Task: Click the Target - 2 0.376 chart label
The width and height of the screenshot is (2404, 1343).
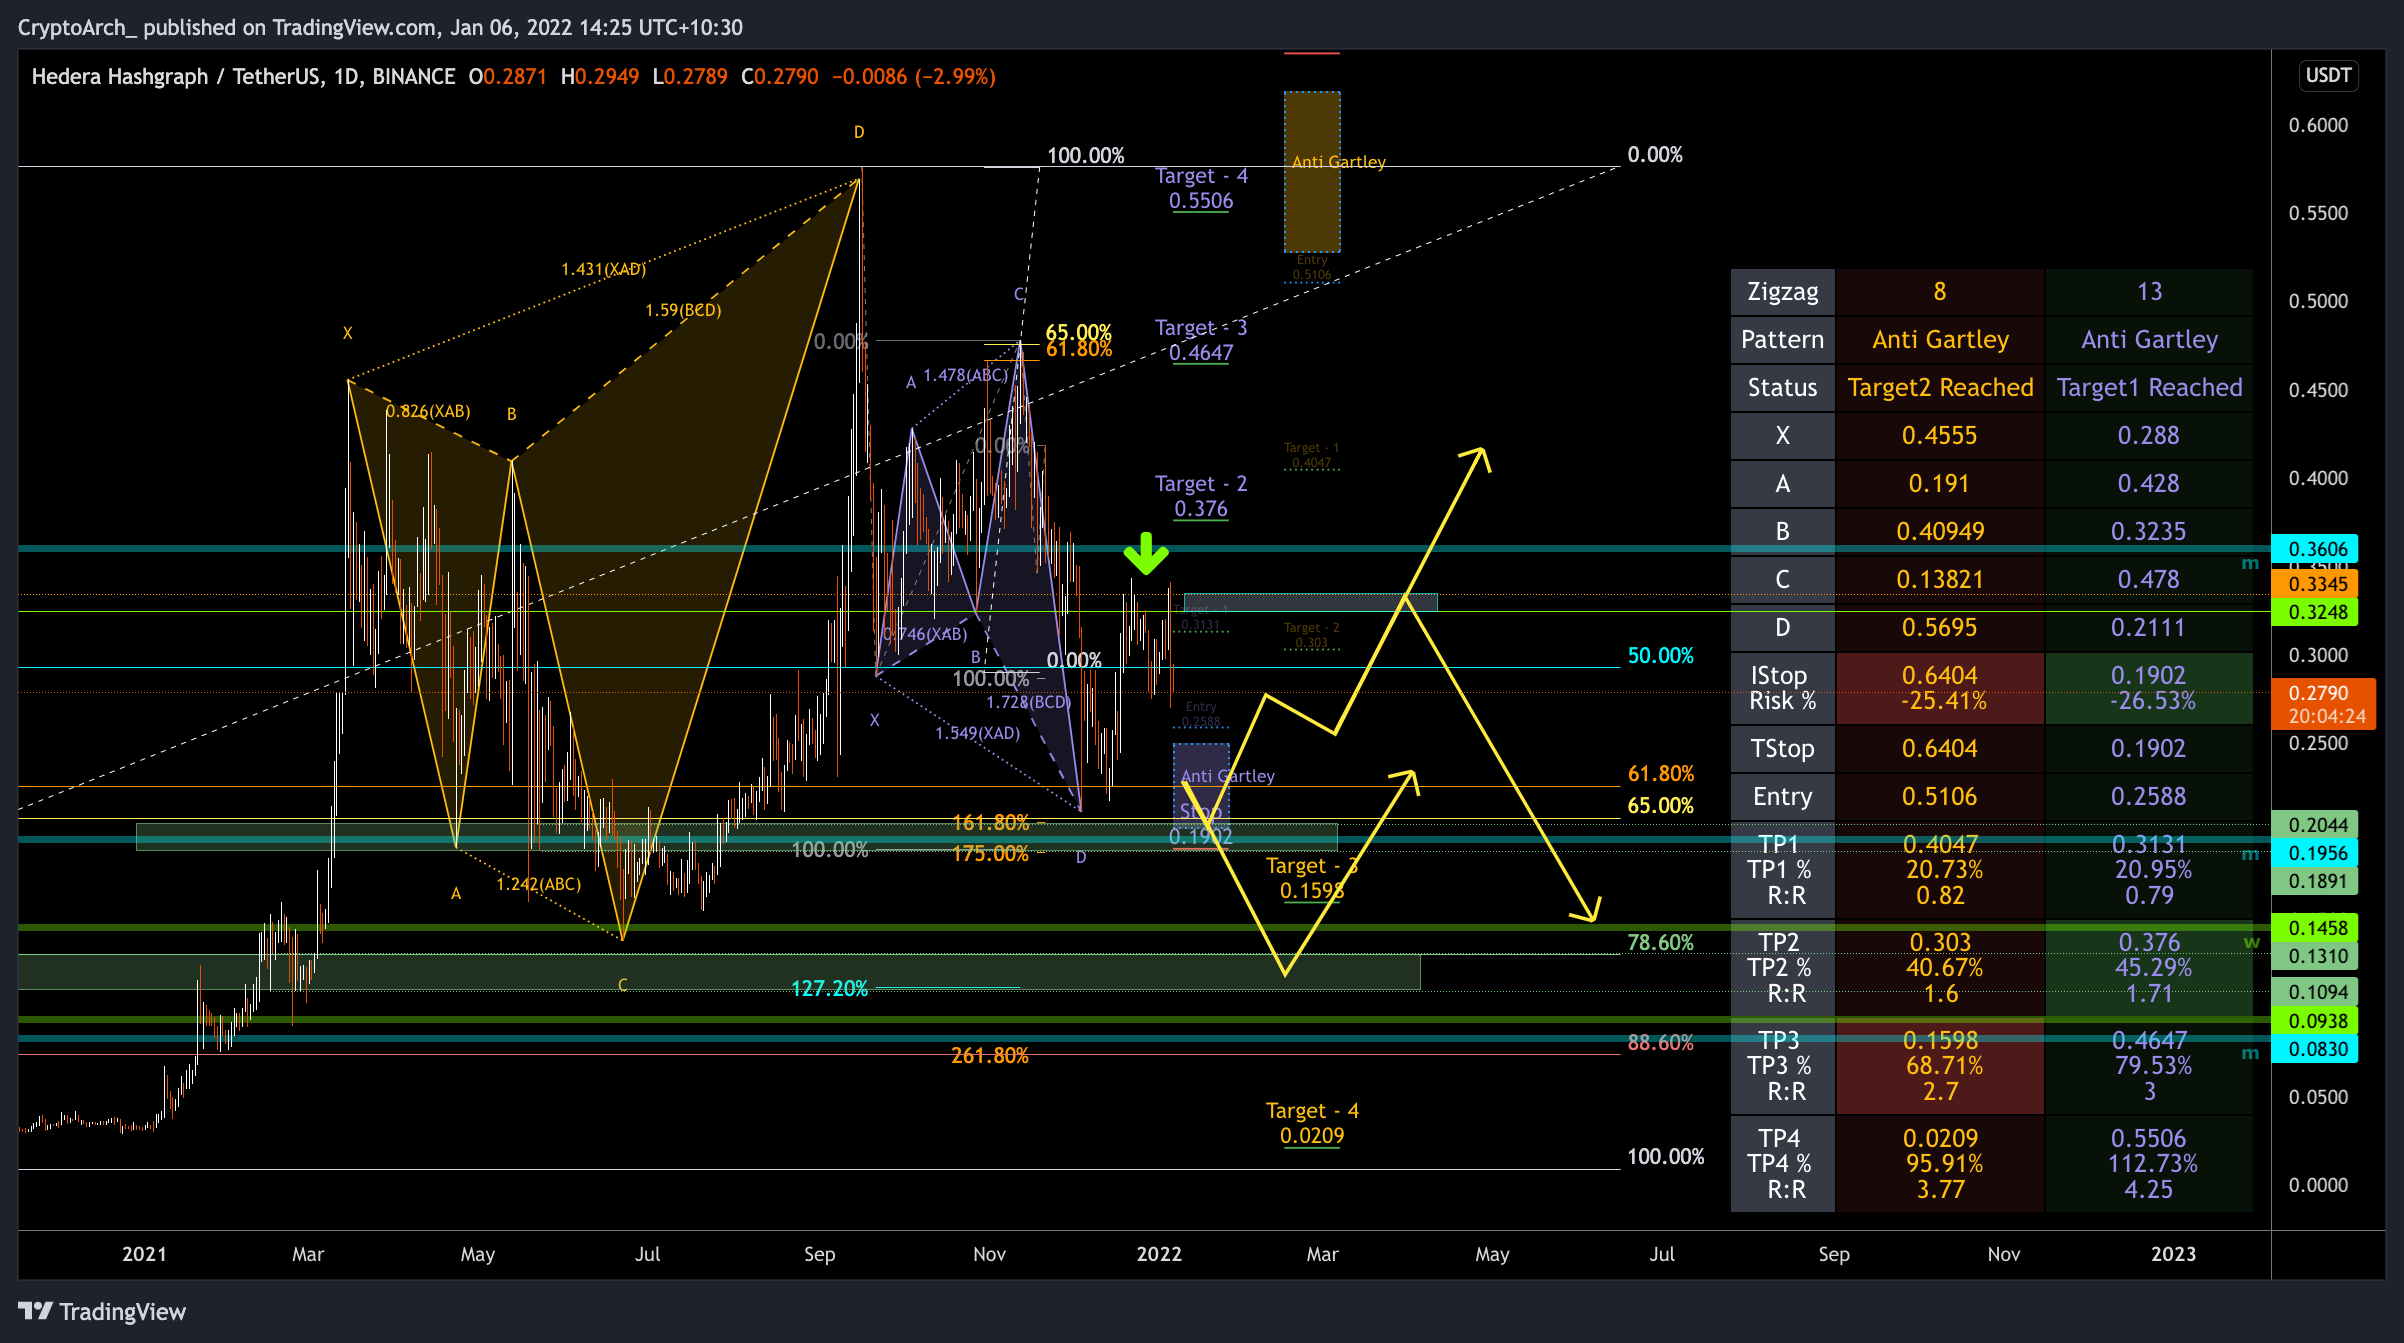Action: click(1201, 496)
